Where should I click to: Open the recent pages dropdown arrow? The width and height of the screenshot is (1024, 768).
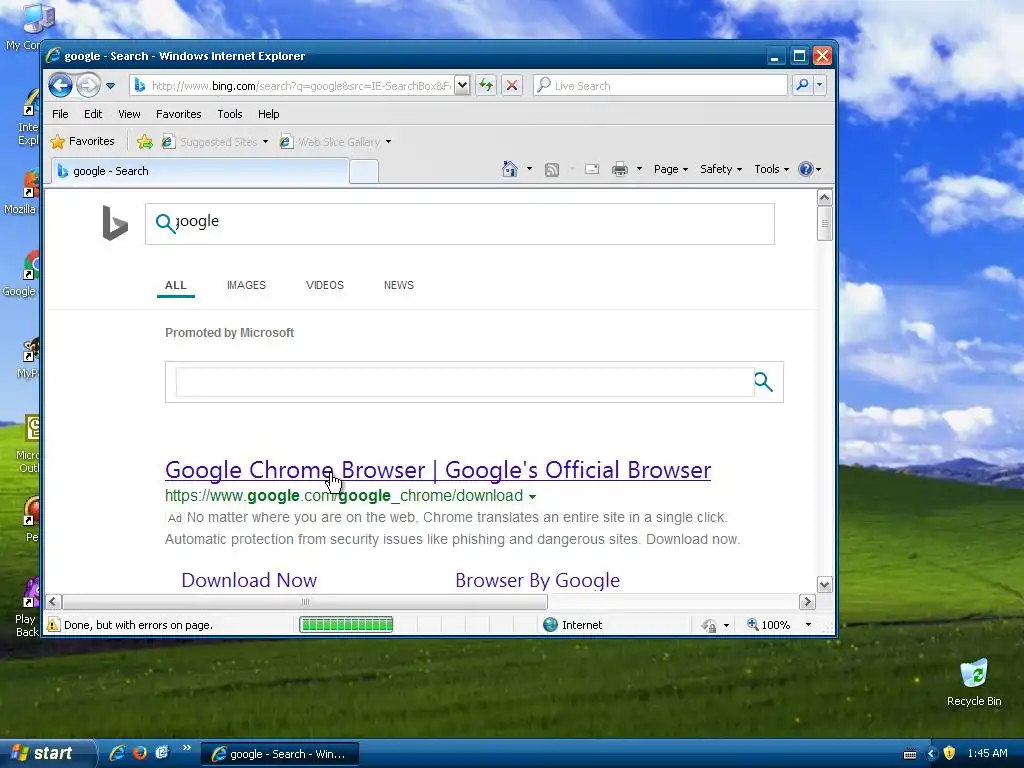[x=110, y=86]
